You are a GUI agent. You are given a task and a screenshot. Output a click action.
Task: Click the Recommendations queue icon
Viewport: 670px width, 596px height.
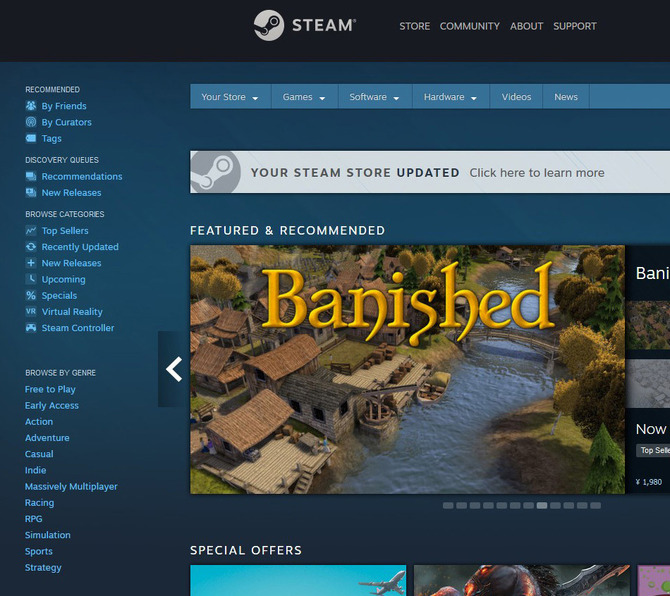coord(31,176)
